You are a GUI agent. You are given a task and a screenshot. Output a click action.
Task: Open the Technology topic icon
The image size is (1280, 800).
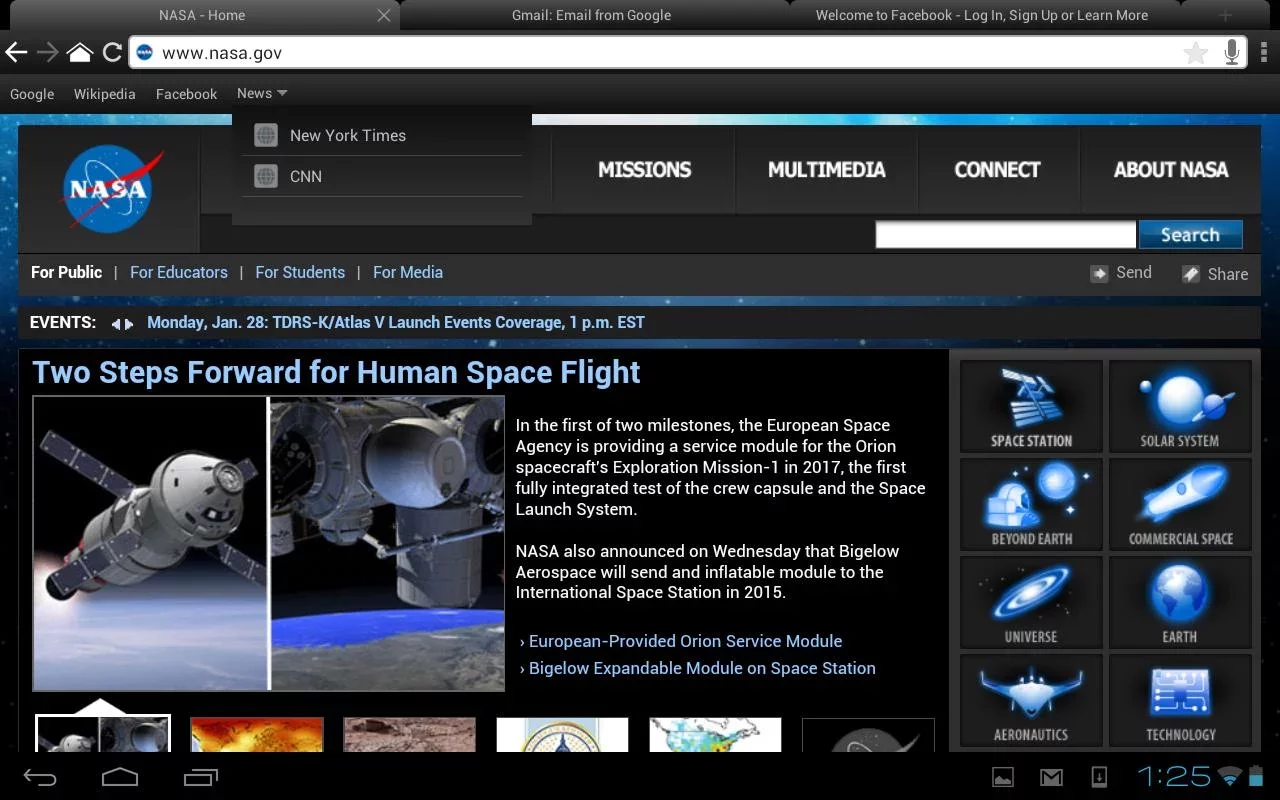1180,700
